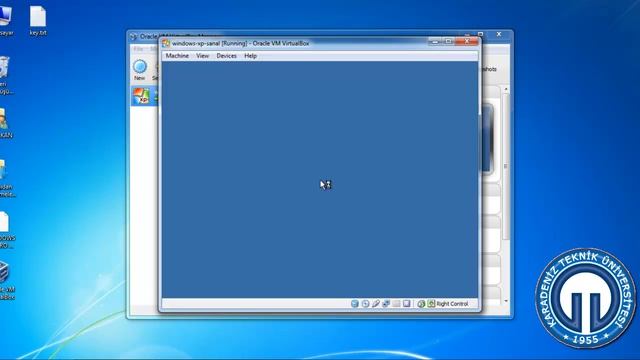Click scroll-up arrow in Manager details pane
Screen dimensions: 640x360
point(506,89)
